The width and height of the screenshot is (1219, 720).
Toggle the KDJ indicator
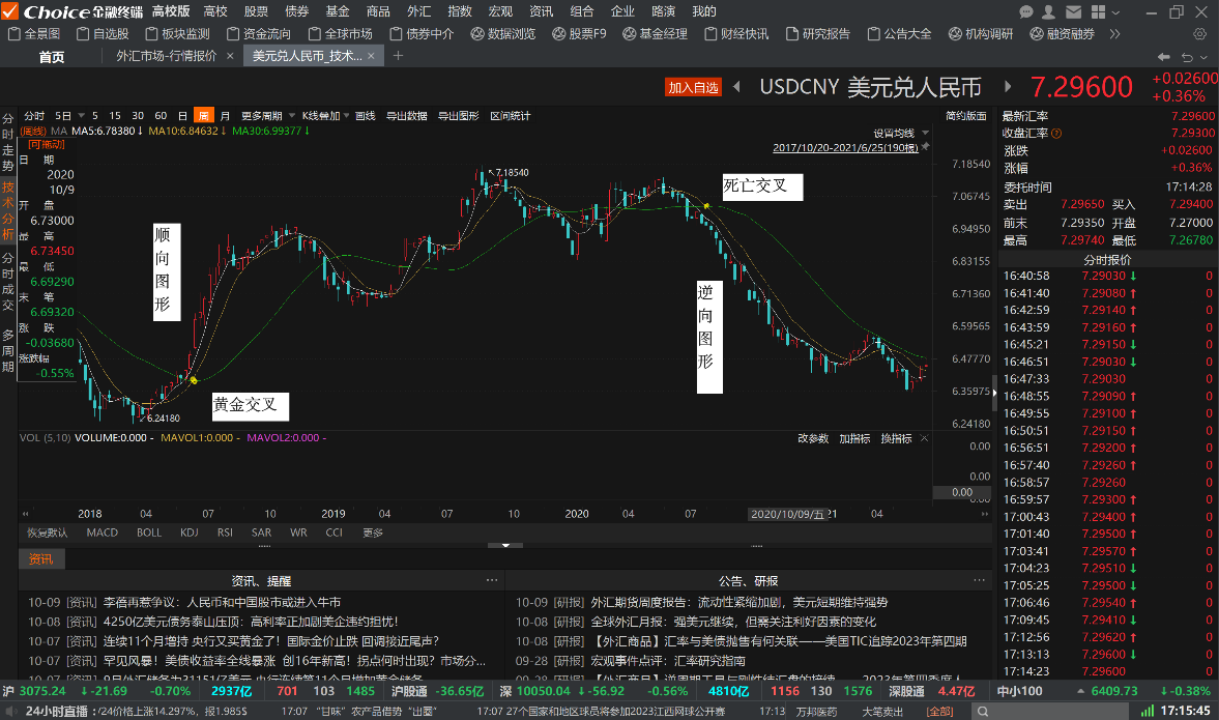(189, 533)
